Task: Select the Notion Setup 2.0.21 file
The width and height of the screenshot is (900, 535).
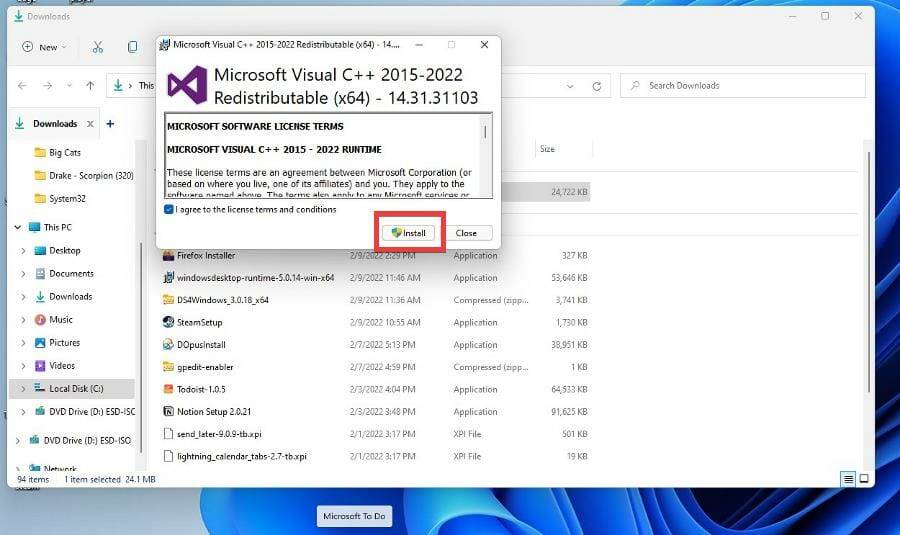Action: 214,412
